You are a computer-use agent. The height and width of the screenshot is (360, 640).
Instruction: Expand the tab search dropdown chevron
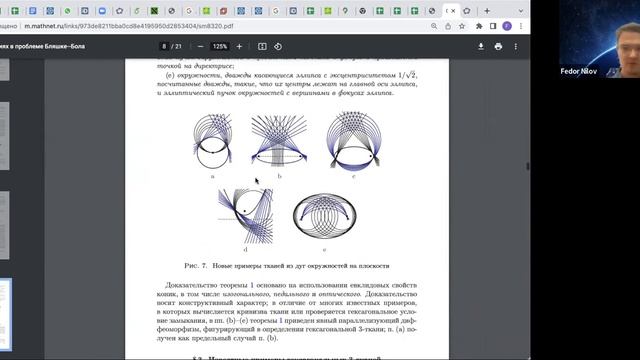tap(520, 11)
